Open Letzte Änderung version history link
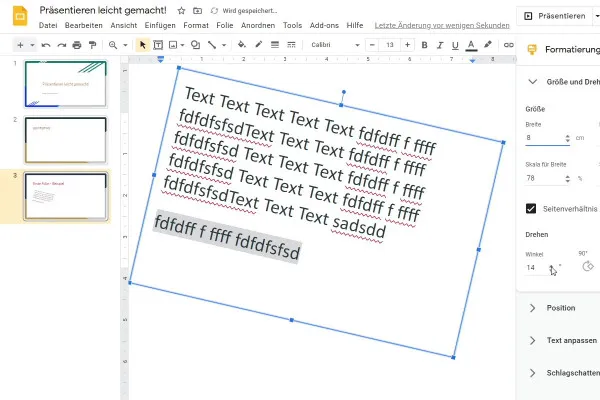The height and width of the screenshot is (400, 600). click(x=442, y=25)
